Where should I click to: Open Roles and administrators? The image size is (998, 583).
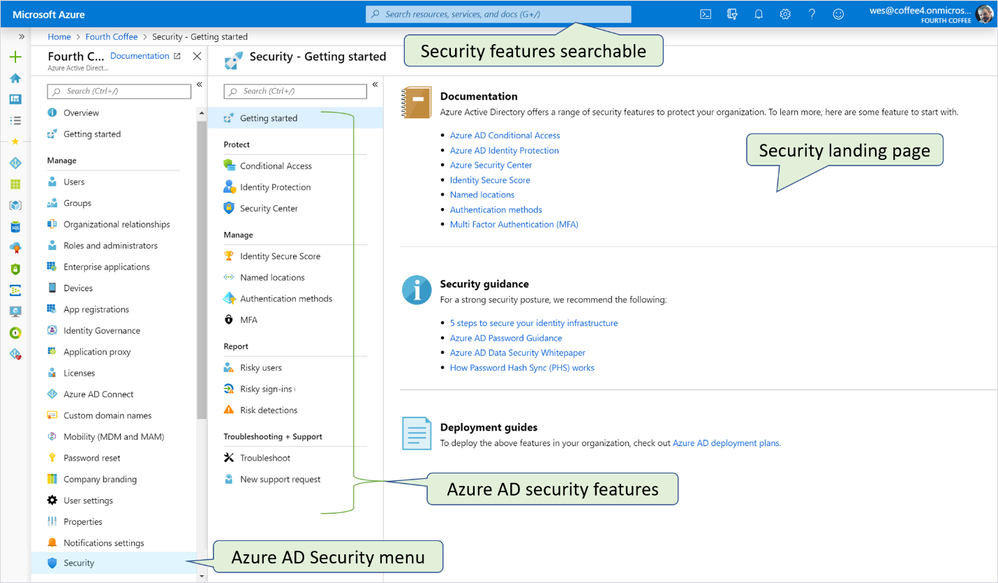(x=113, y=245)
